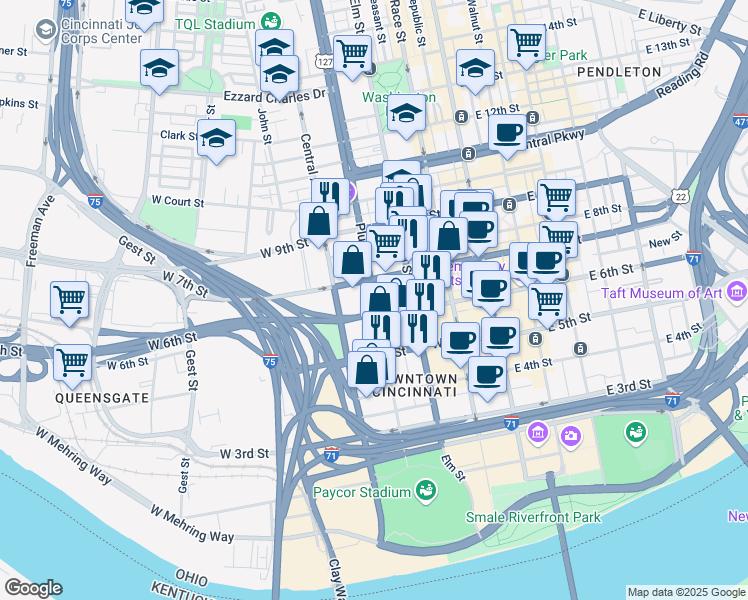Click I-71 shield next to W 3rd St
Image resolution: width=748 pixels, height=600 pixels.
332,455
